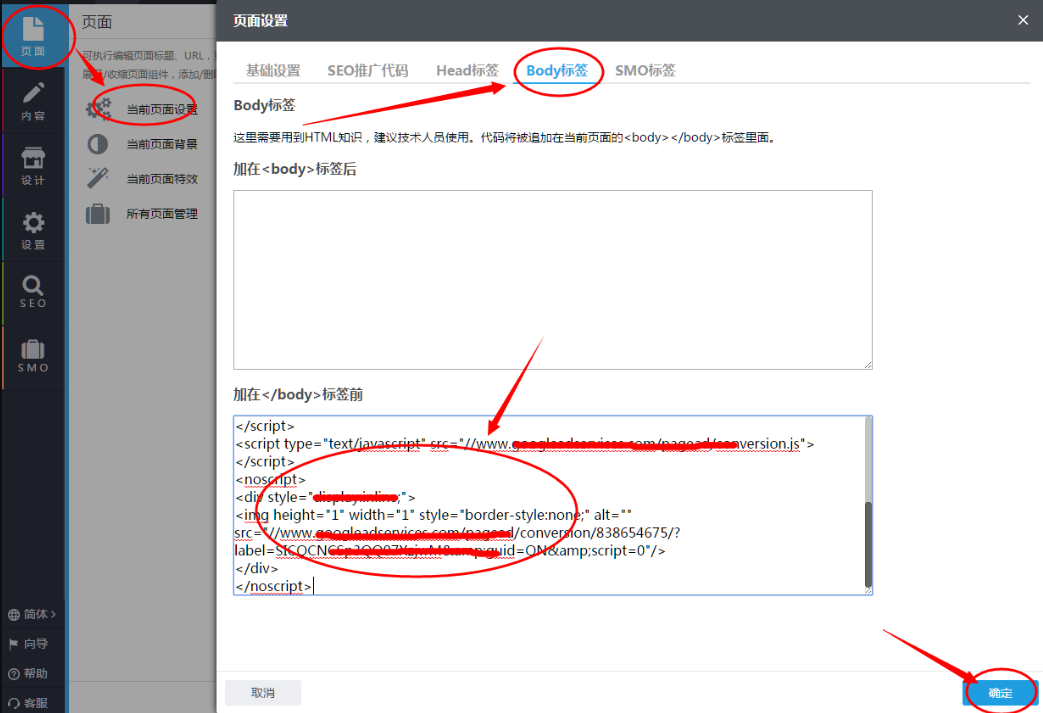Open 所有页面管理 page management item
The height and width of the screenshot is (713, 1043).
[160, 213]
